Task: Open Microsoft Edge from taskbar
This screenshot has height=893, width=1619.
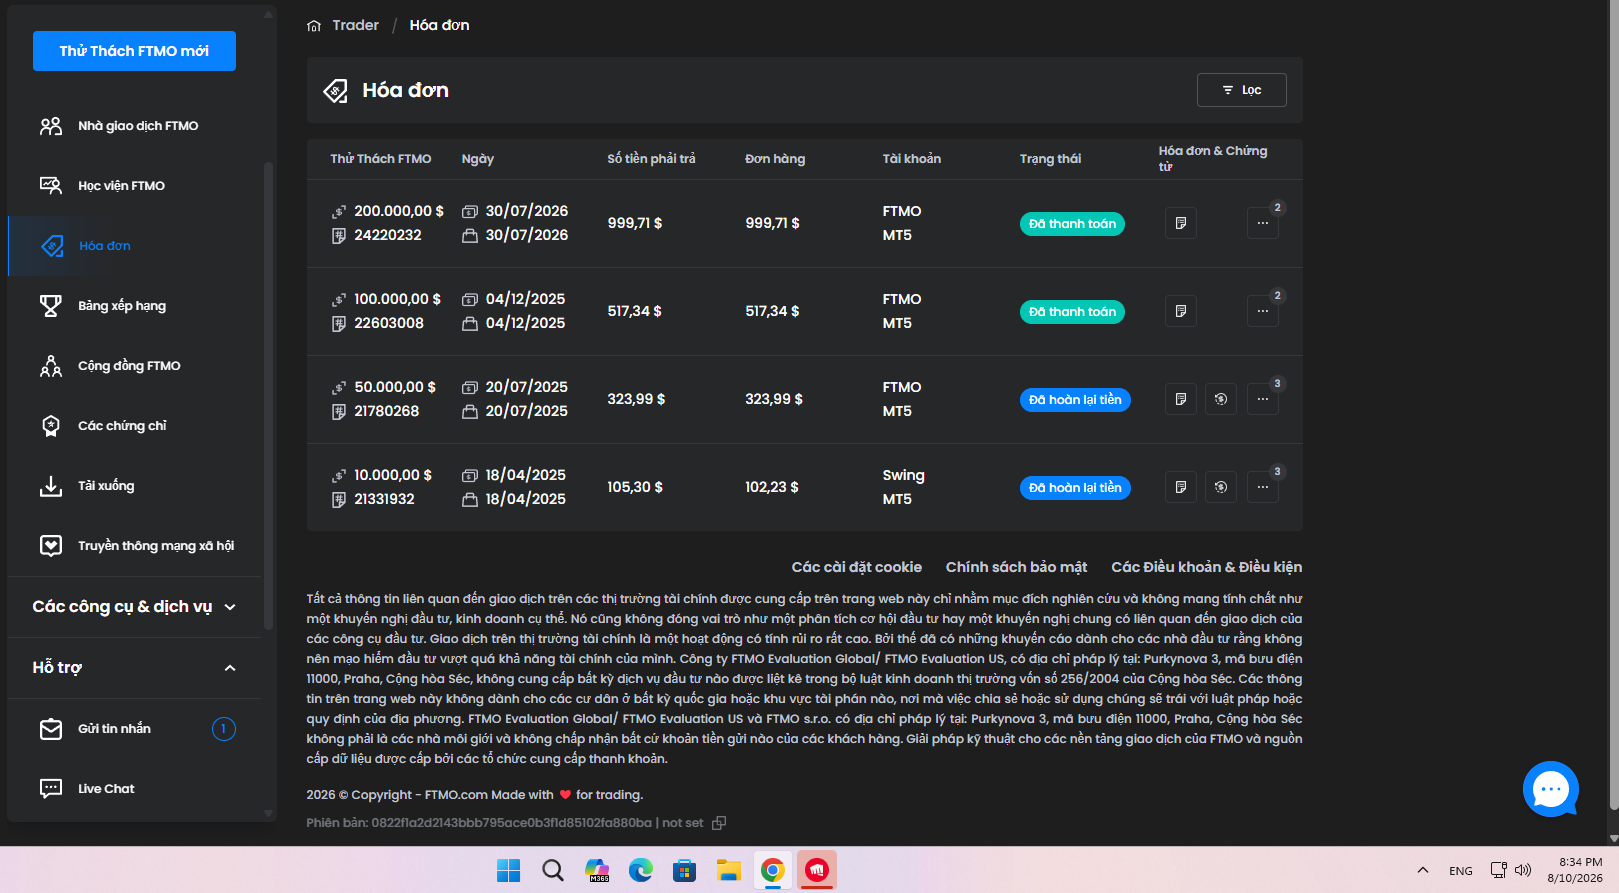Action: pyautogui.click(x=641, y=871)
